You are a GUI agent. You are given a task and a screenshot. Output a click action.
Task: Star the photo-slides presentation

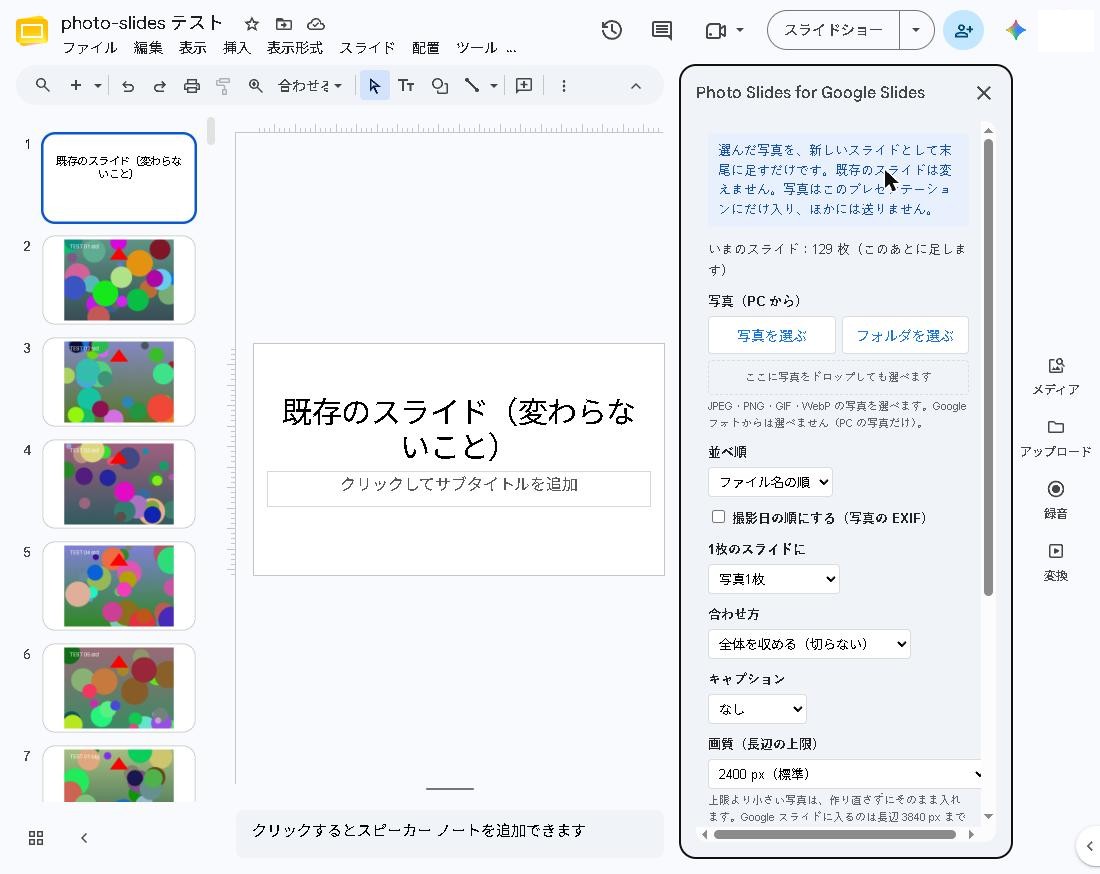pyautogui.click(x=252, y=25)
